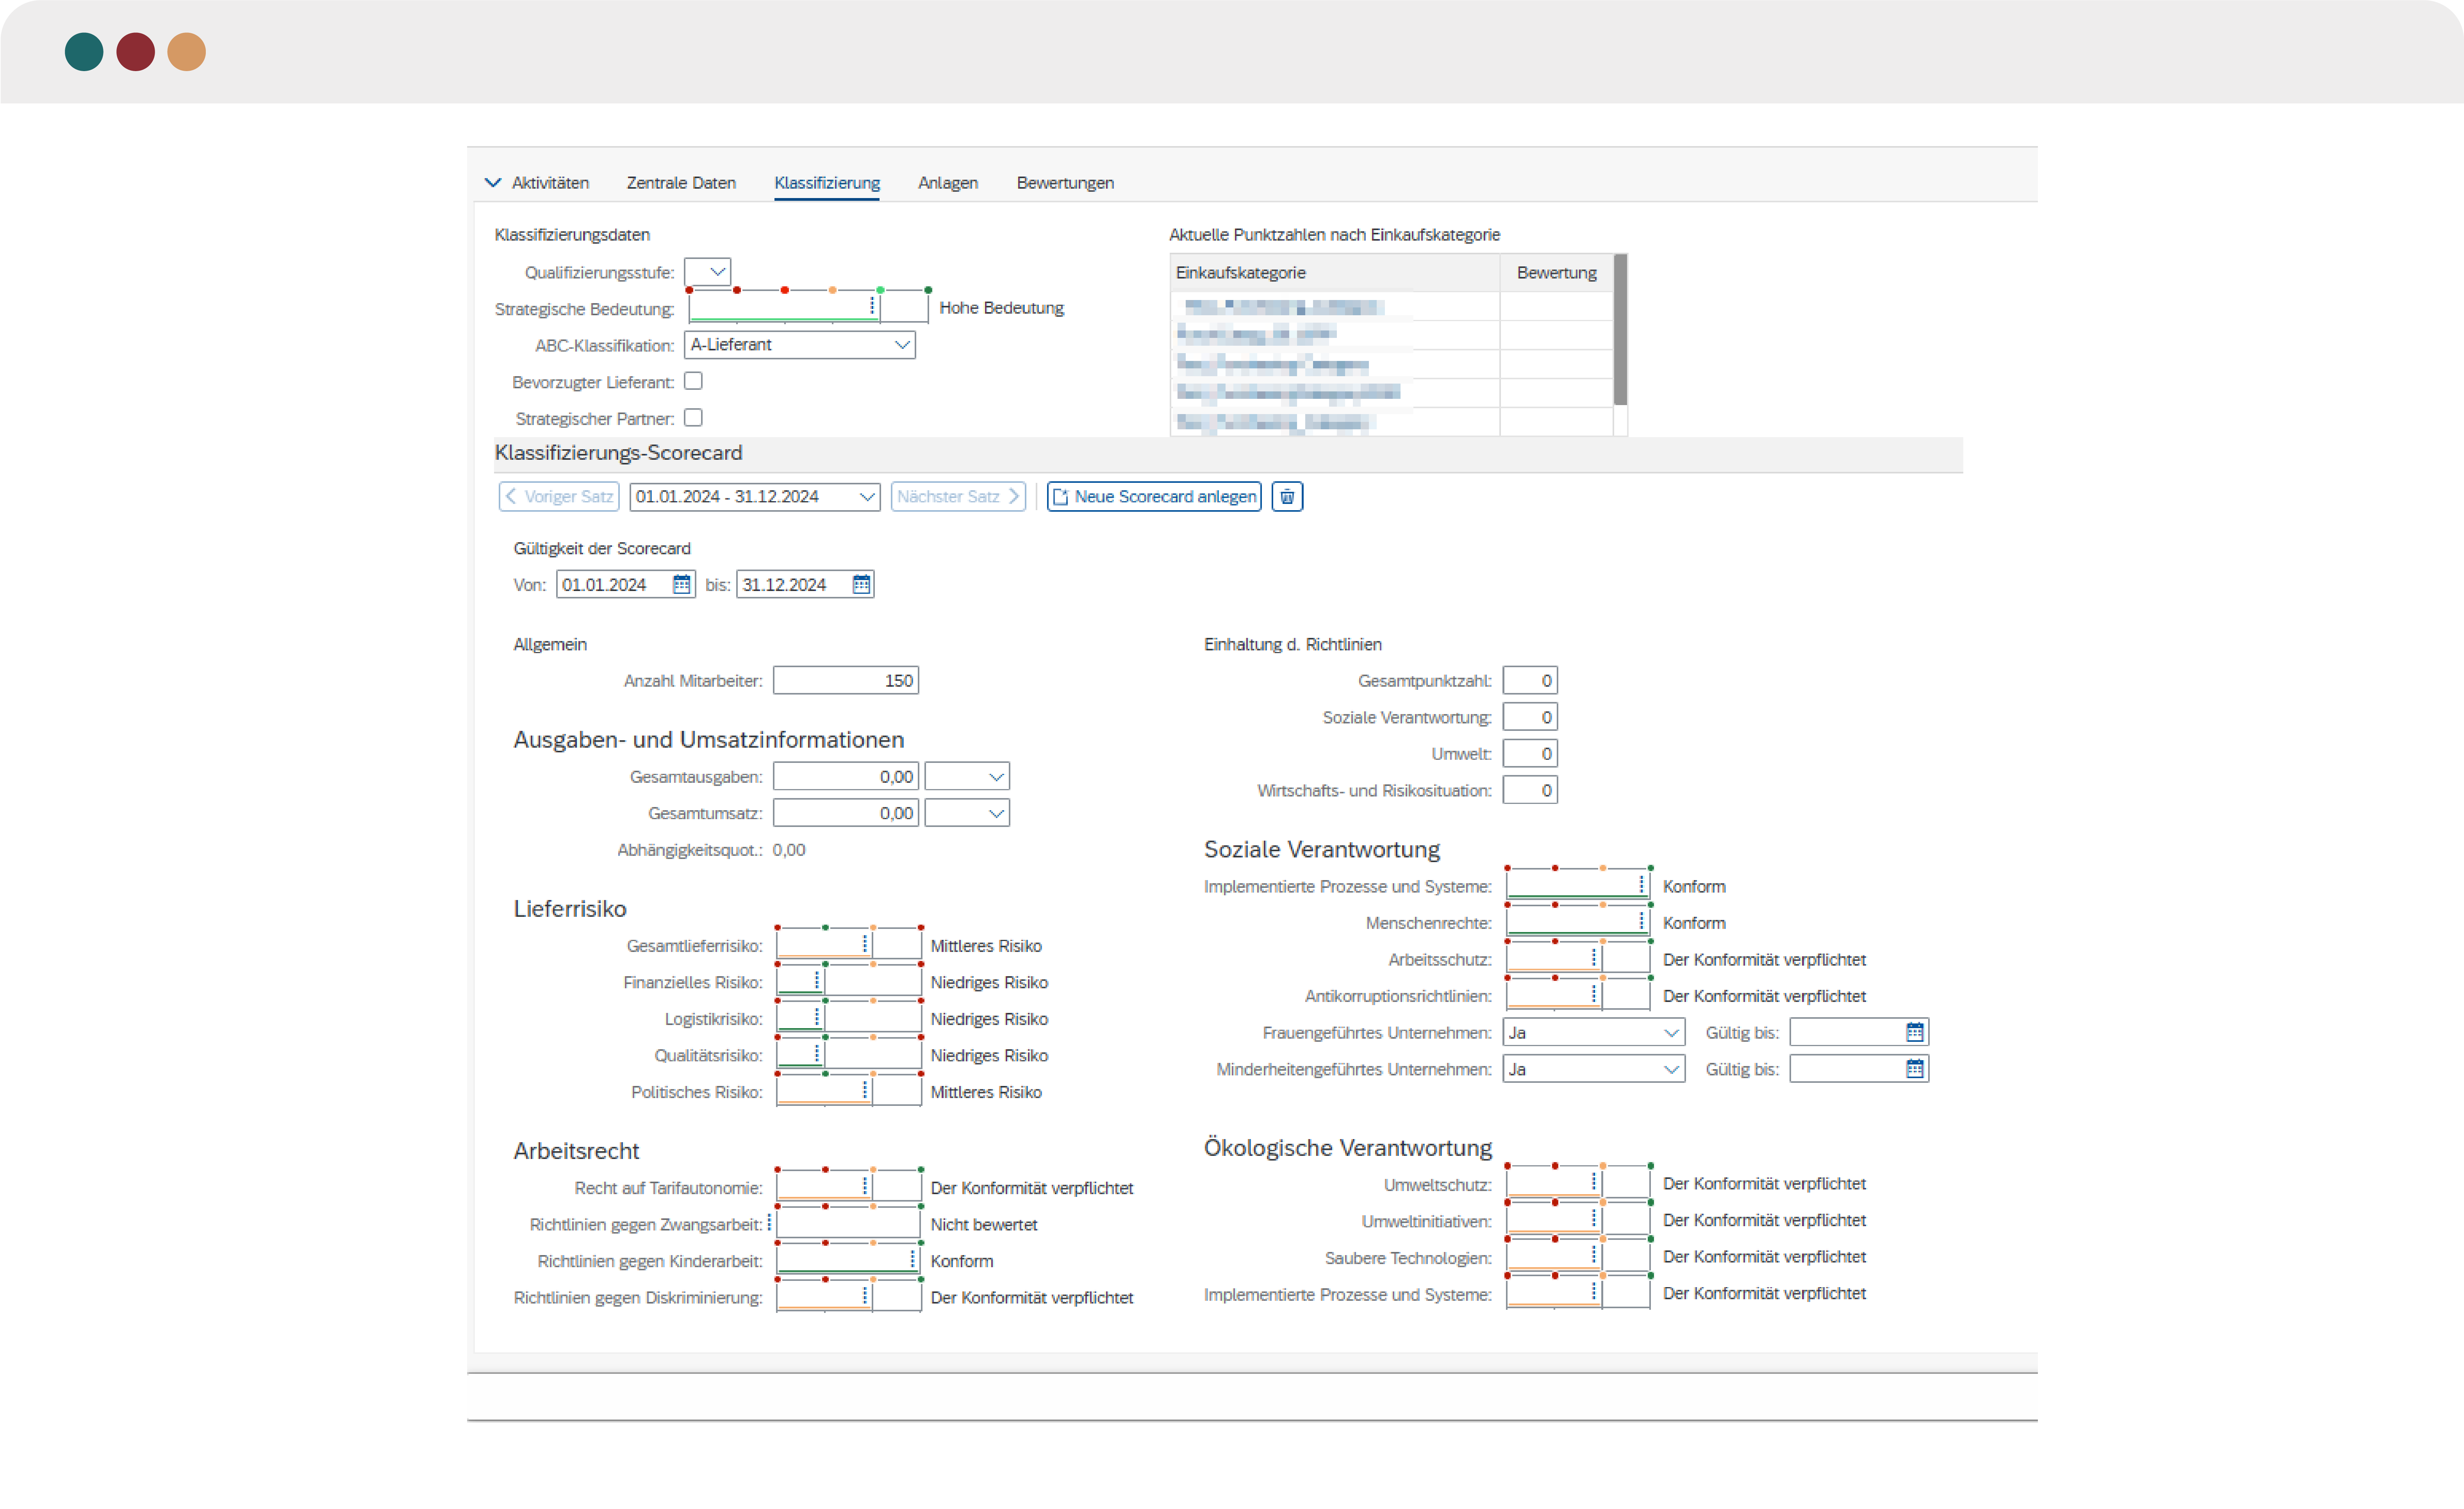Adjust the Strategische Bedeutung slider

tap(808, 306)
